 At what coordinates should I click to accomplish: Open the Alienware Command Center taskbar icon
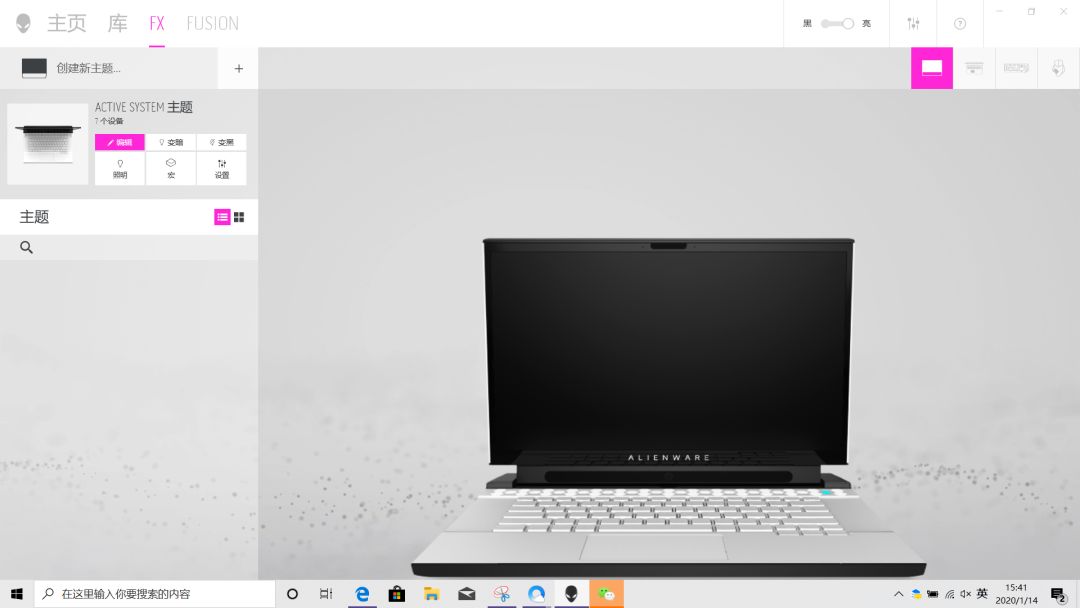[571, 594]
